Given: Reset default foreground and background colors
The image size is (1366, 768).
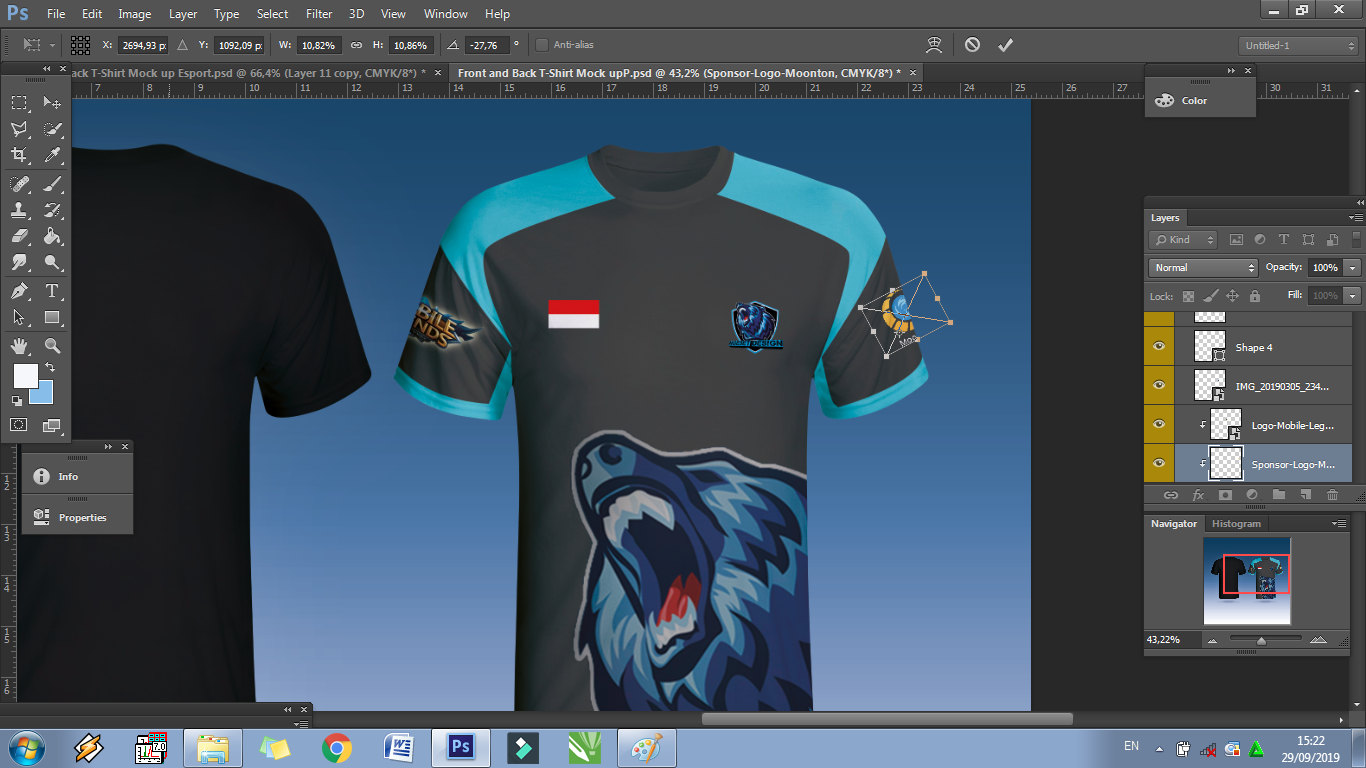Looking at the screenshot, I should pyautogui.click(x=15, y=401).
